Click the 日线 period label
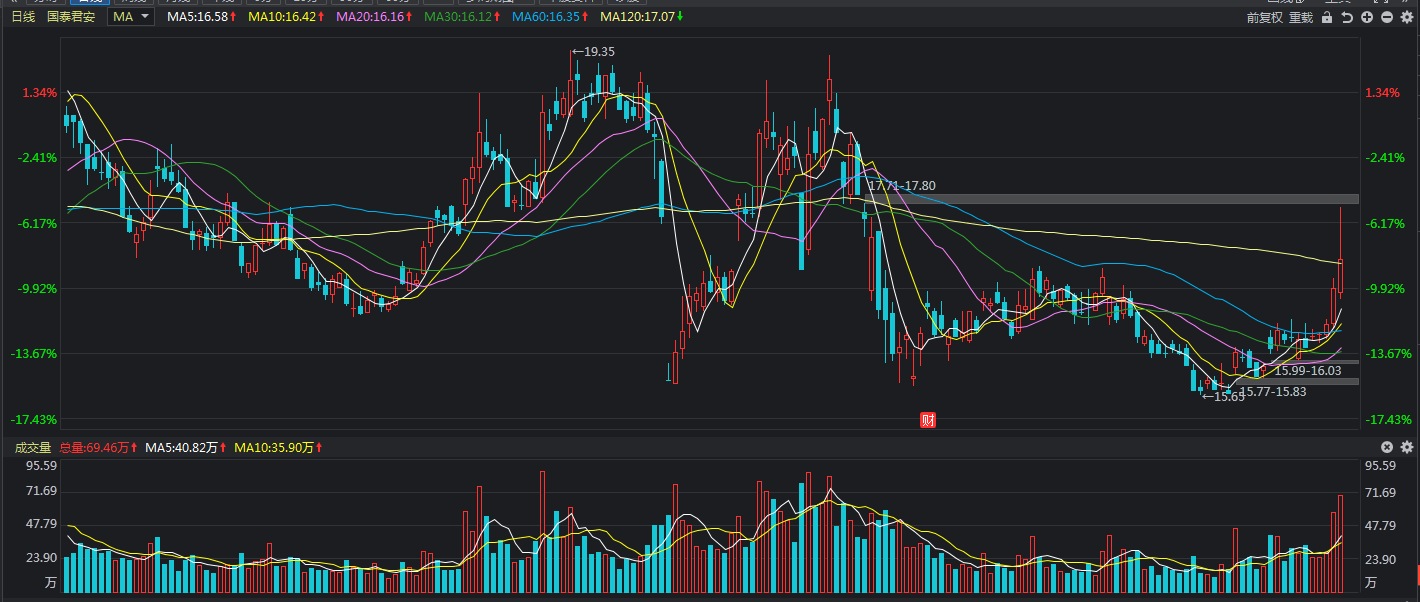Image resolution: width=1420 pixels, height=602 pixels. [22, 17]
